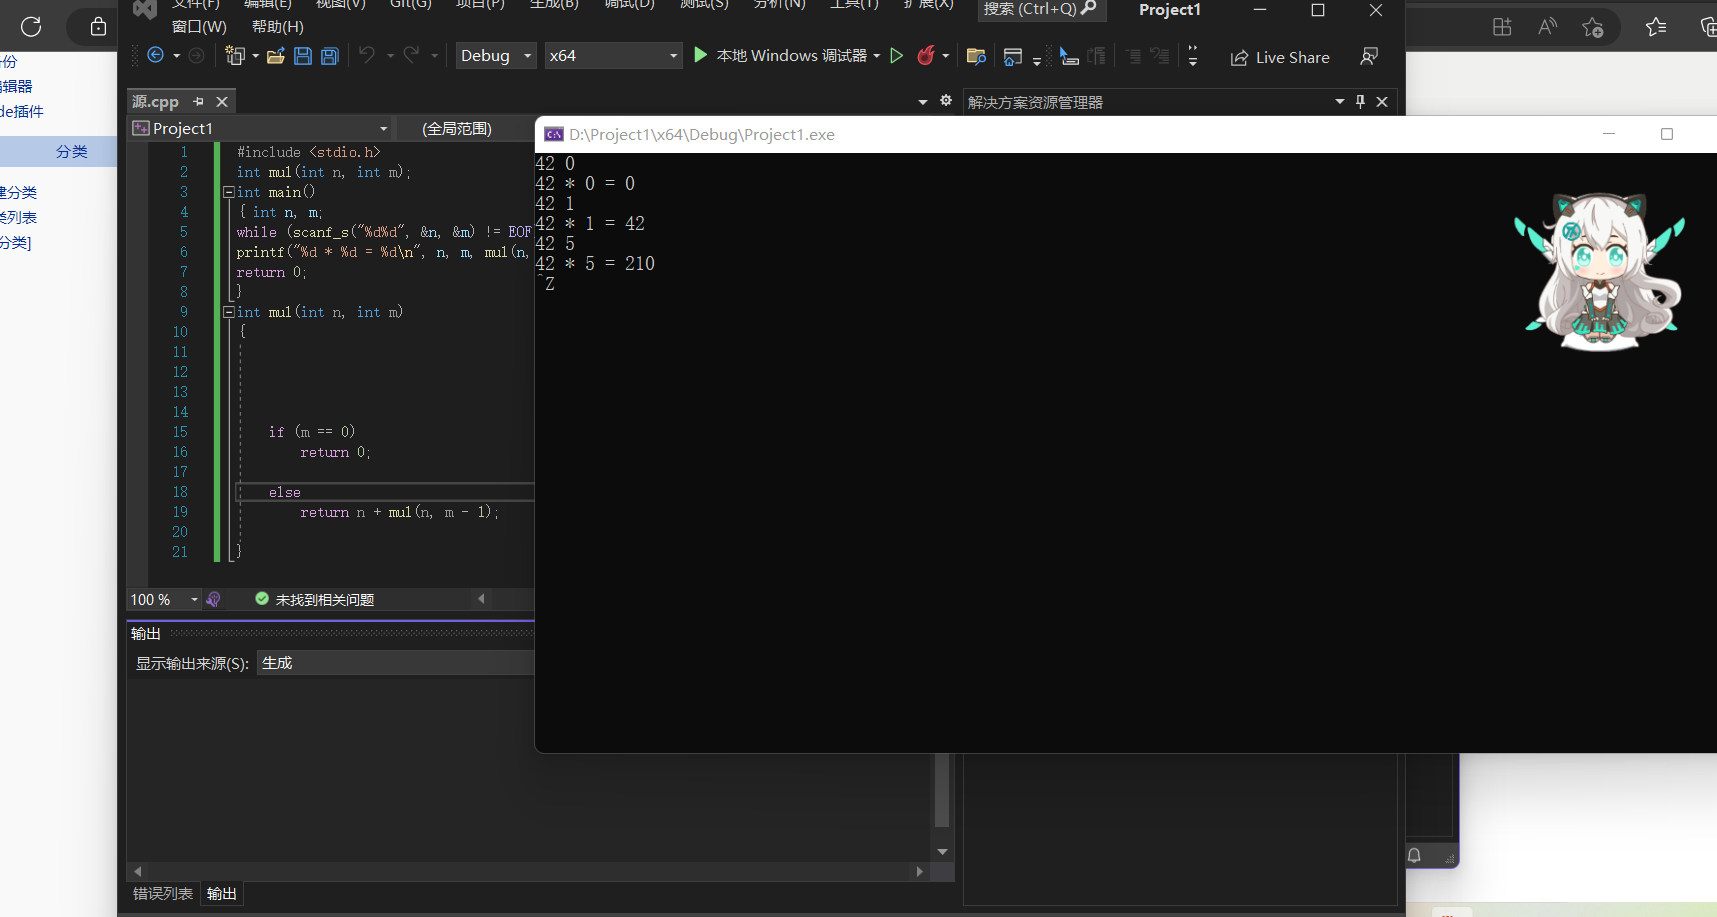Screen dimensions: 1717x917
Task: Click the New Project toolbar icon
Action: point(235,56)
